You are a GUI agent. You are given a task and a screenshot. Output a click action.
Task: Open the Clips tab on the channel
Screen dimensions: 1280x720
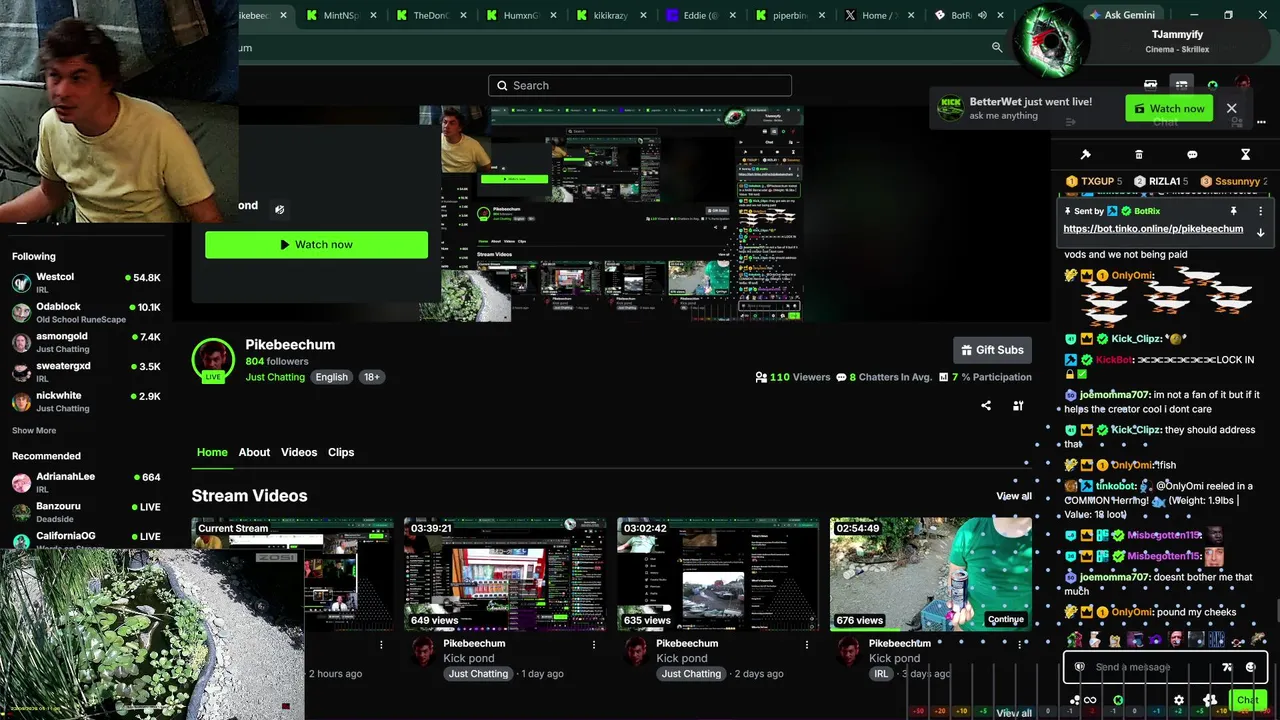coord(341,452)
